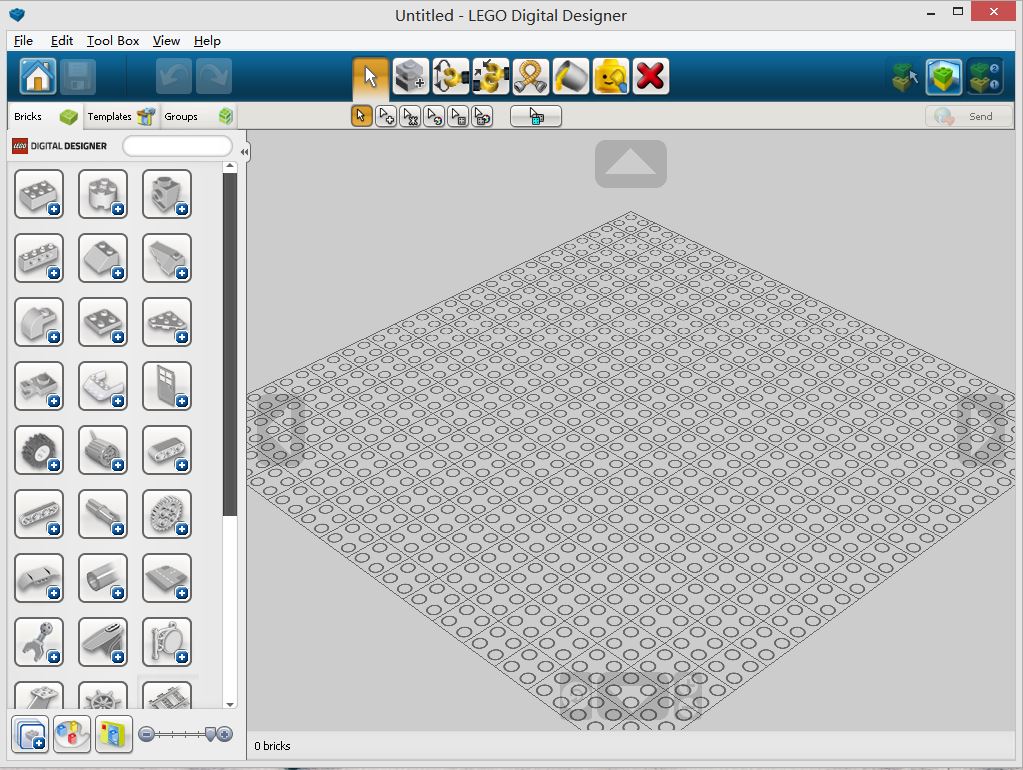Toggle the Selection tool in the sub-toolbar

pyautogui.click(x=361, y=115)
